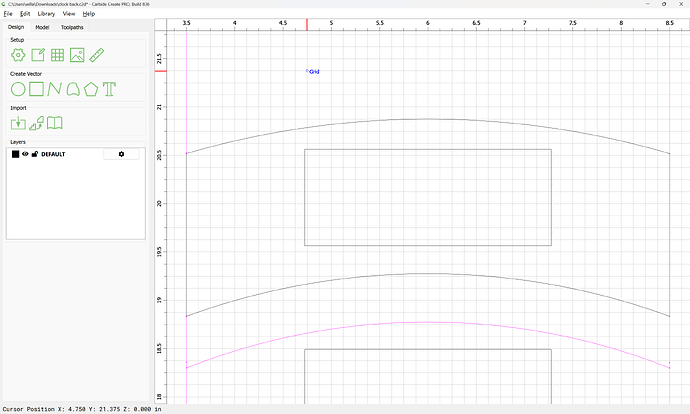The image size is (690, 414).
Task: Click the resize document icon in Setup
Action: [x=38, y=55]
